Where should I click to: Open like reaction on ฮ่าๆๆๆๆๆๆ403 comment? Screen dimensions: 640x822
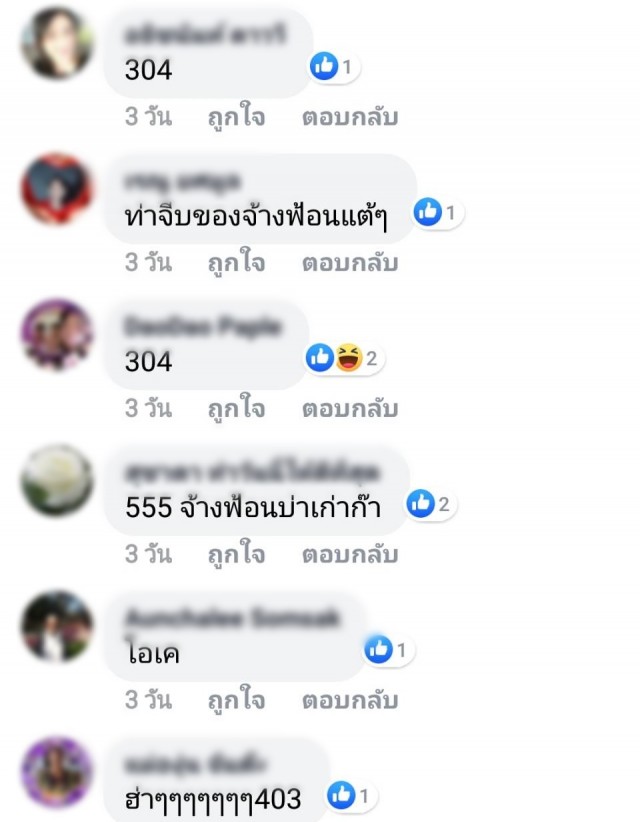pyautogui.click(x=341, y=795)
